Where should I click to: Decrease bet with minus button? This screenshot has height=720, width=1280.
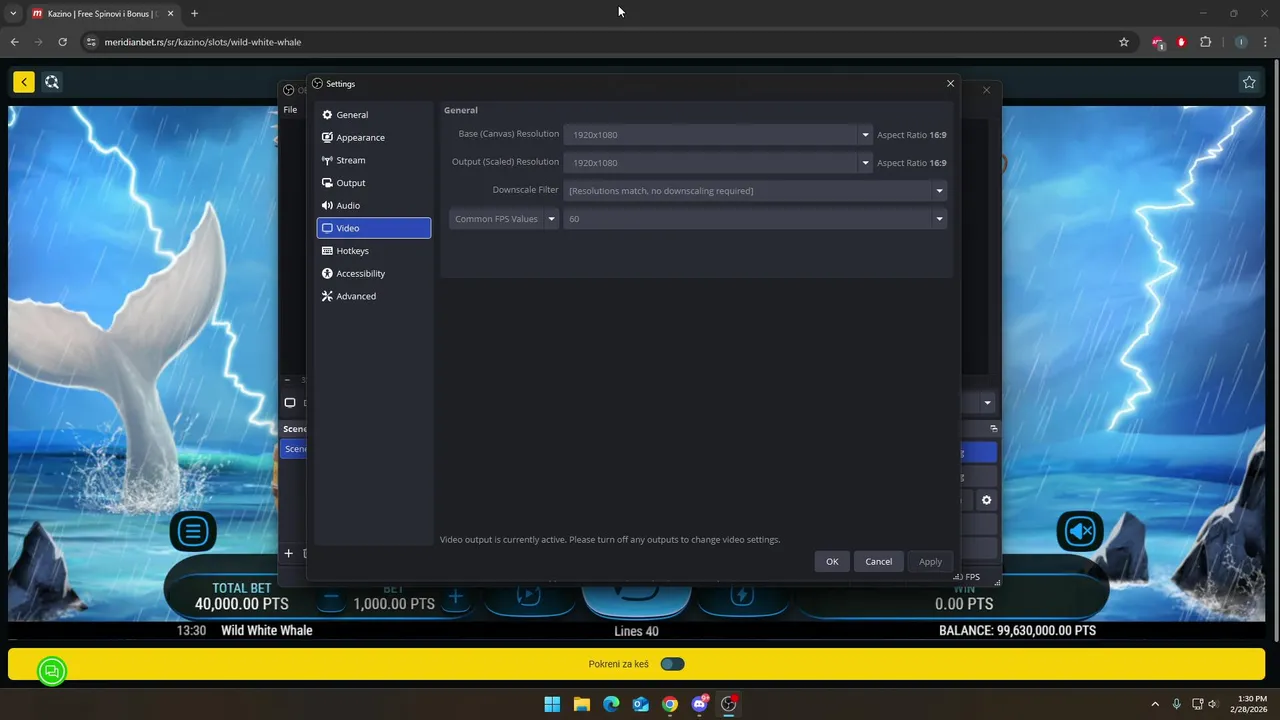(x=332, y=598)
